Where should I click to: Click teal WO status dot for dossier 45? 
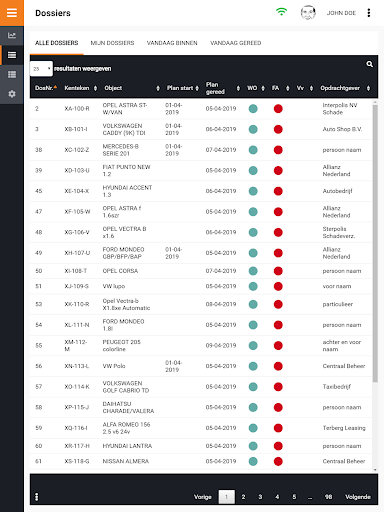(253, 191)
